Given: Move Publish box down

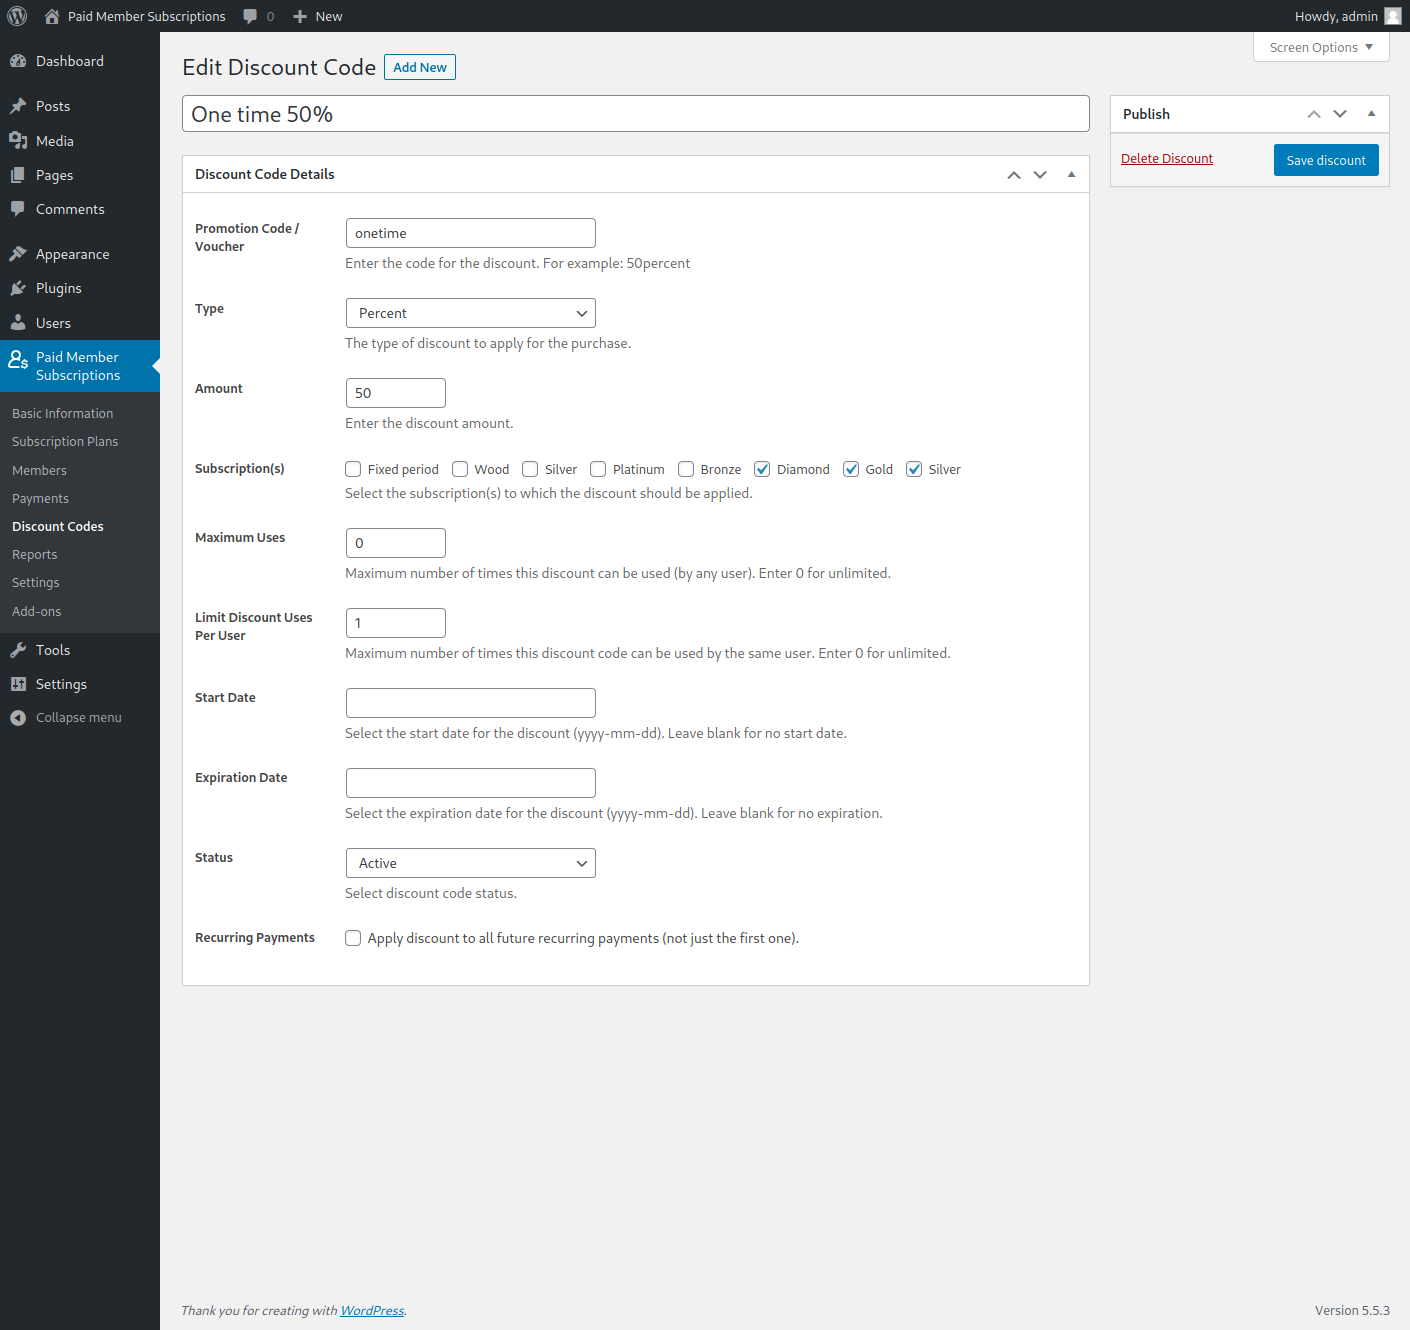Looking at the screenshot, I should pos(1340,114).
